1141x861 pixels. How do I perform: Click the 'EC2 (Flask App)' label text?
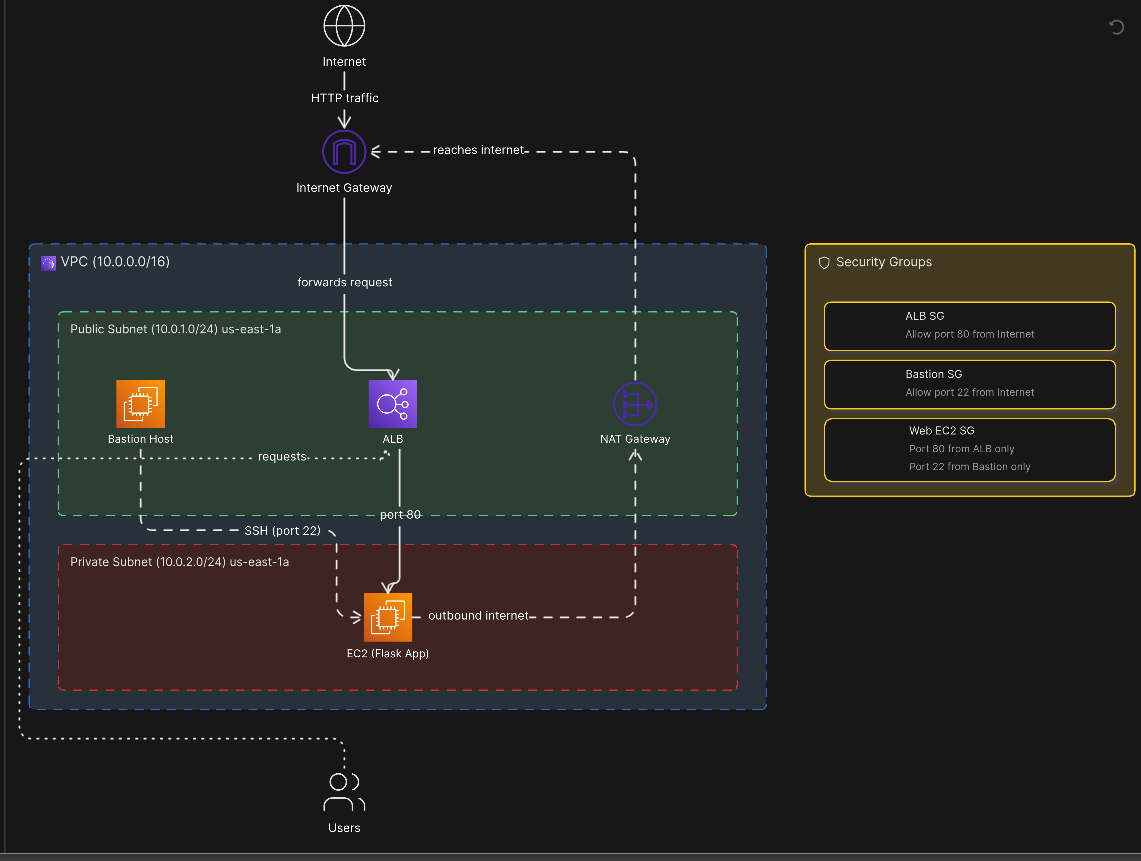388,654
